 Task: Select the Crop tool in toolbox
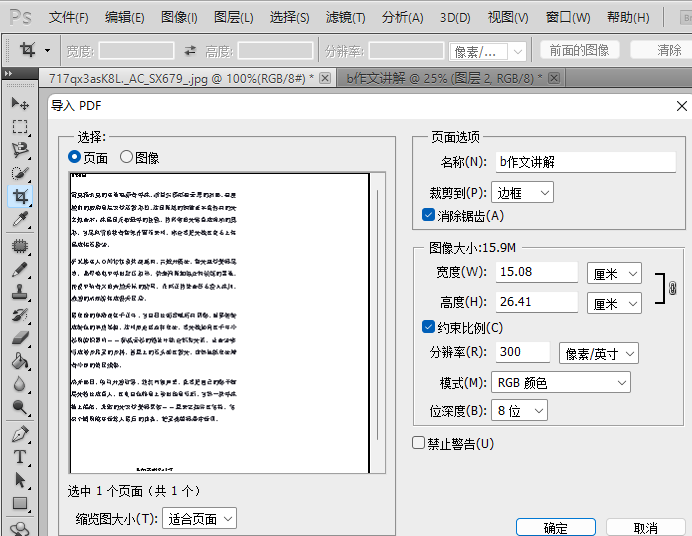[20, 196]
